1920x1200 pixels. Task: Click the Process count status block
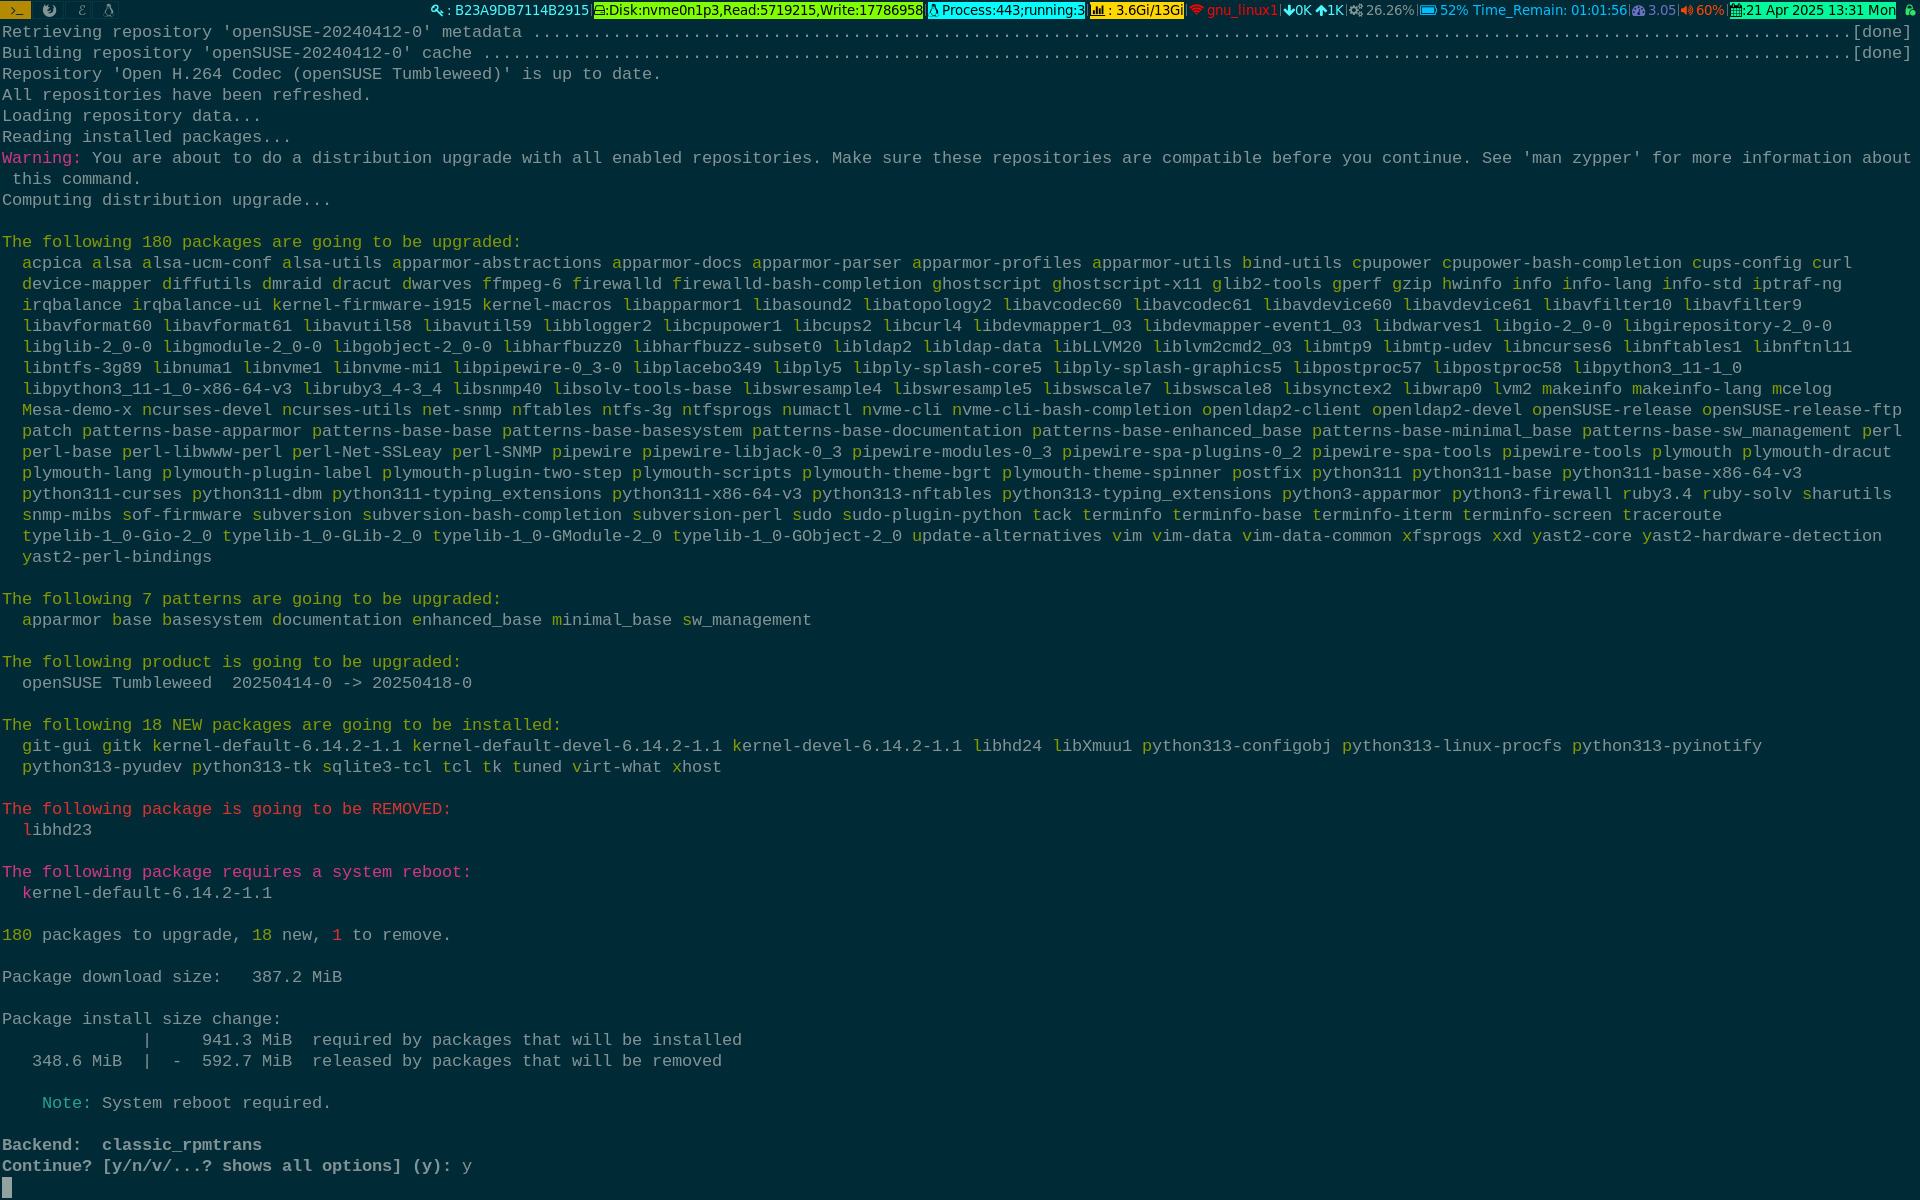coord(1006,10)
